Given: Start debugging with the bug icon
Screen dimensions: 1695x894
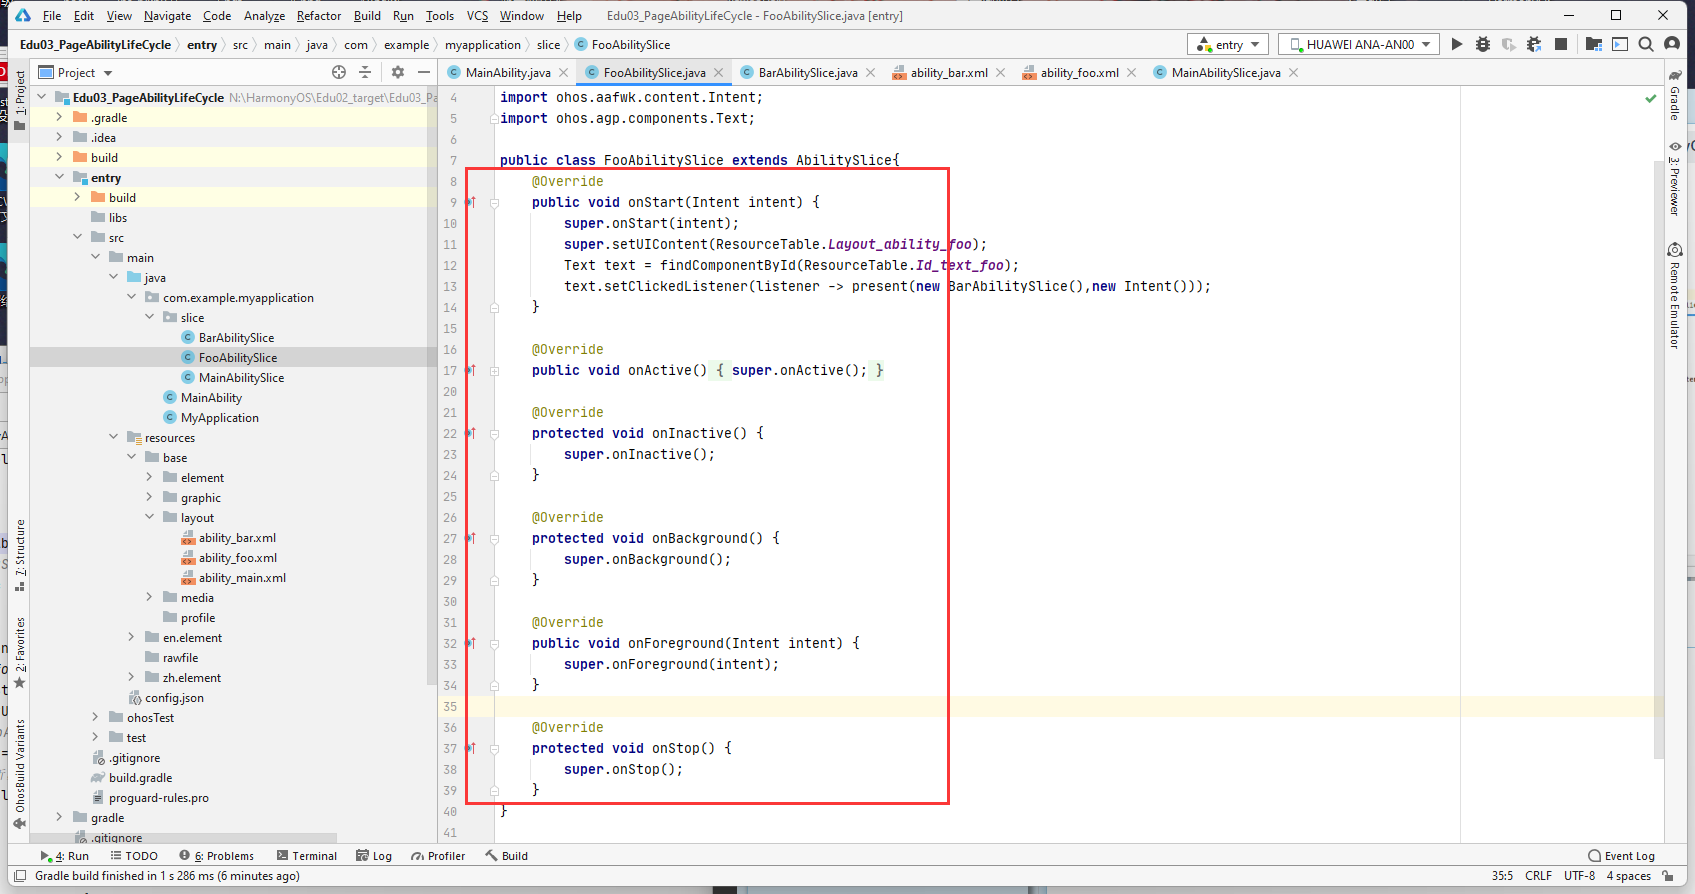Looking at the screenshot, I should (1482, 44).
